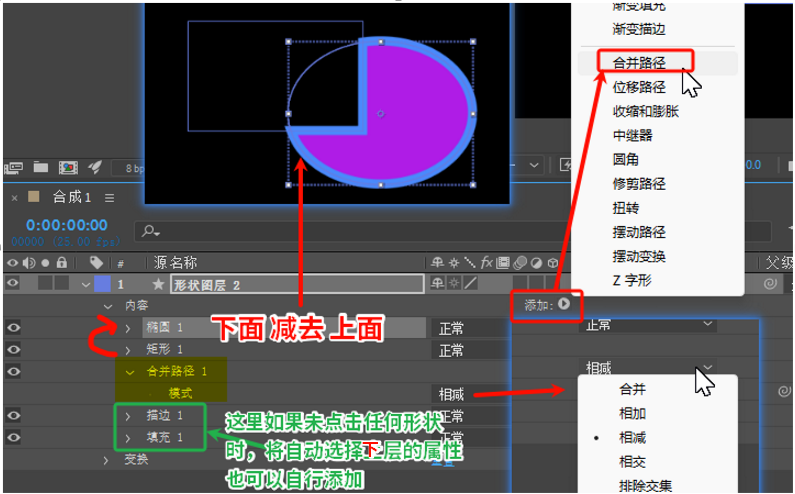Viewport: 795px width, 494px height.
Task: Toggle the shy switch on 形状图层 2
Action: [437, 283]
